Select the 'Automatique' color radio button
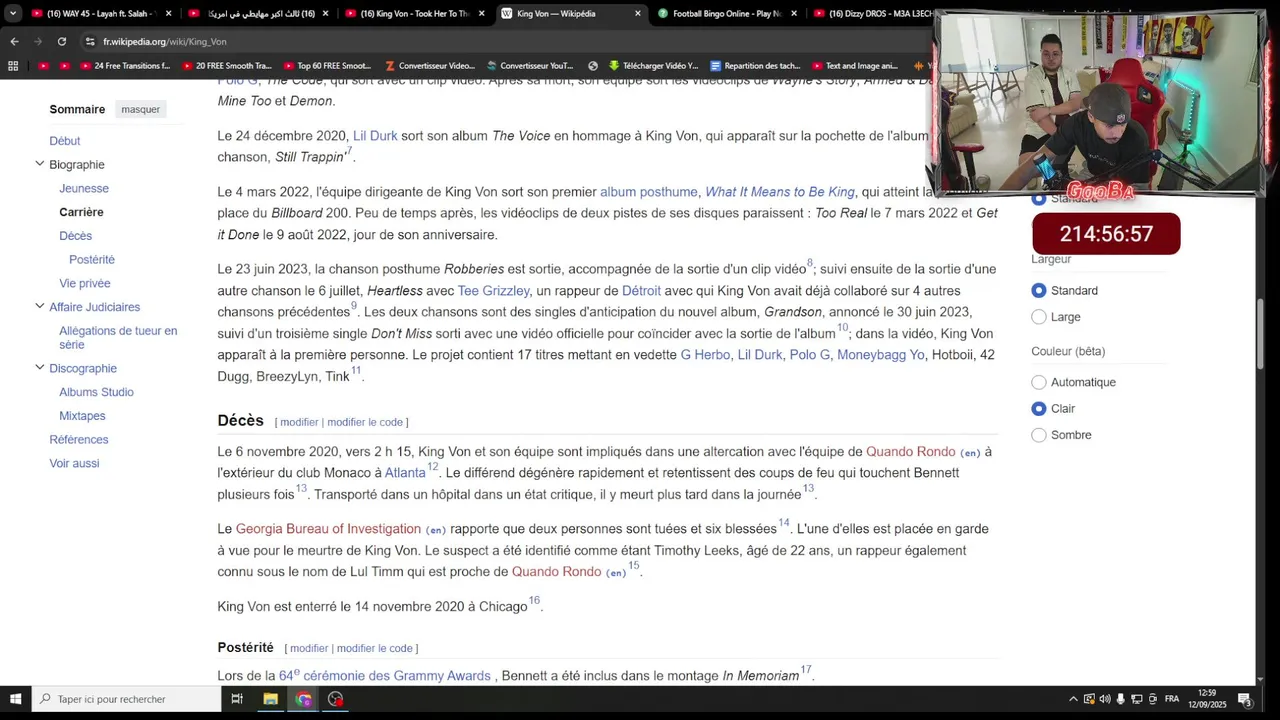Screen dimensions: 1280x720 tap(1039, 382)
